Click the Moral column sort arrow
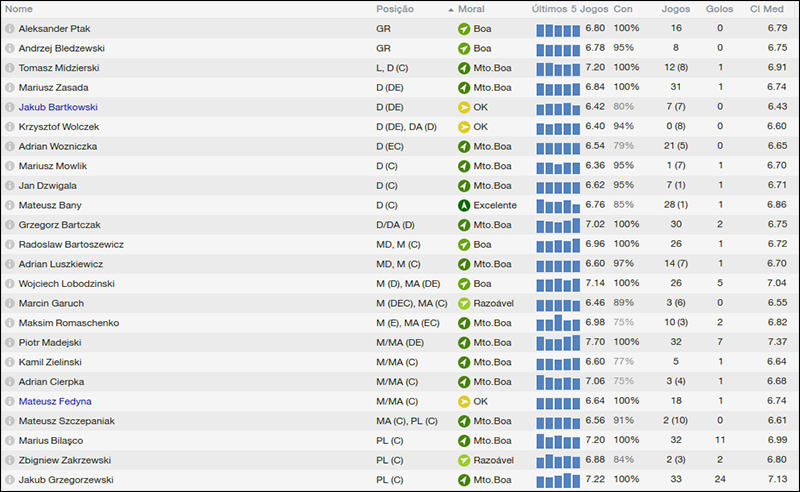 [451, 9]
